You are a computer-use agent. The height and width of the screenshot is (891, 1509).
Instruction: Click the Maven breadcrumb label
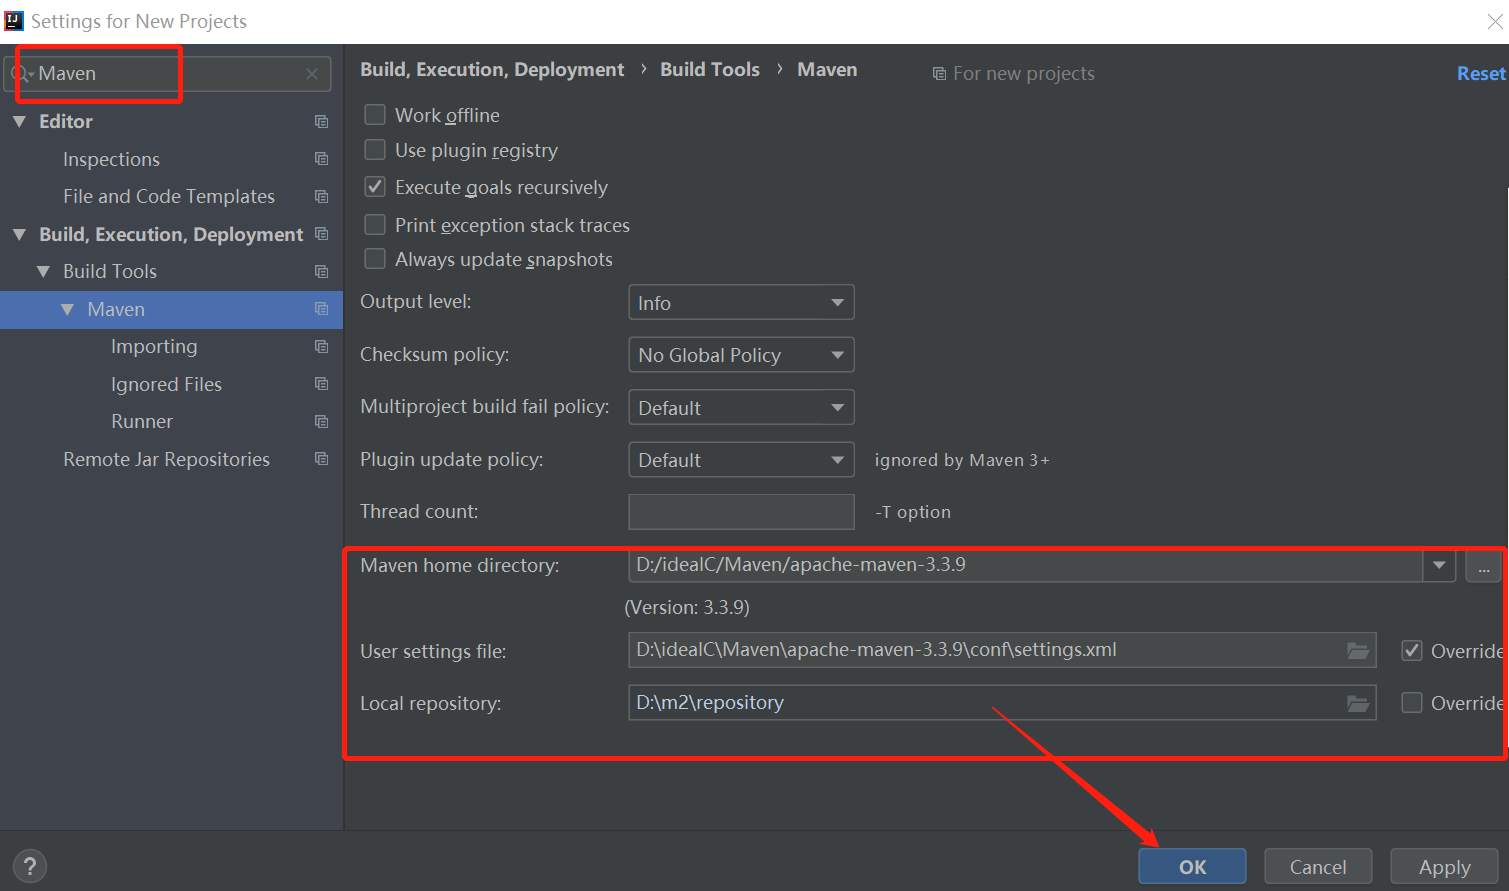(827, 69)
